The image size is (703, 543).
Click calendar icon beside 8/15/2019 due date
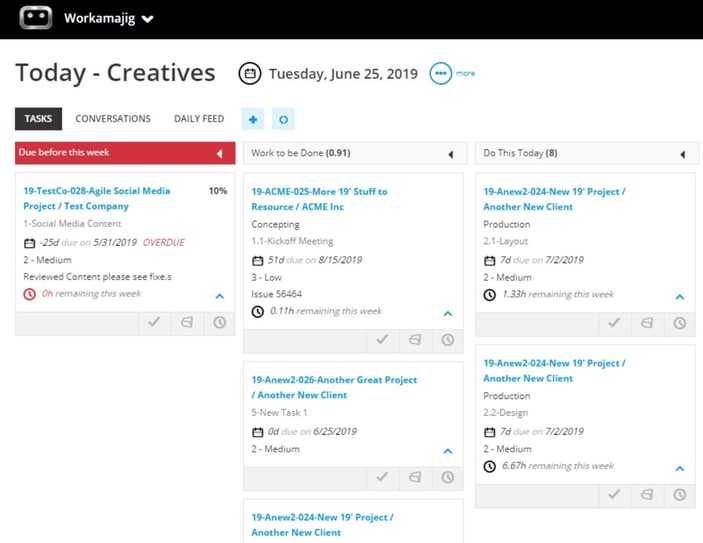[x=257, y=261]
